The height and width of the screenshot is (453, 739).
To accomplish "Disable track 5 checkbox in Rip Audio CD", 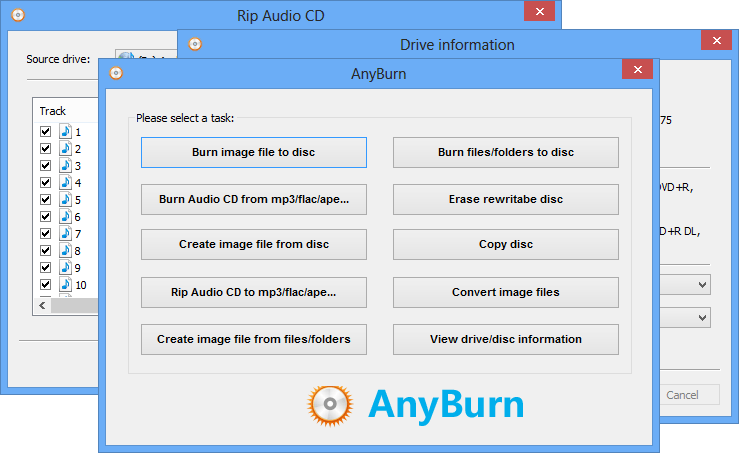I will 45,199.
